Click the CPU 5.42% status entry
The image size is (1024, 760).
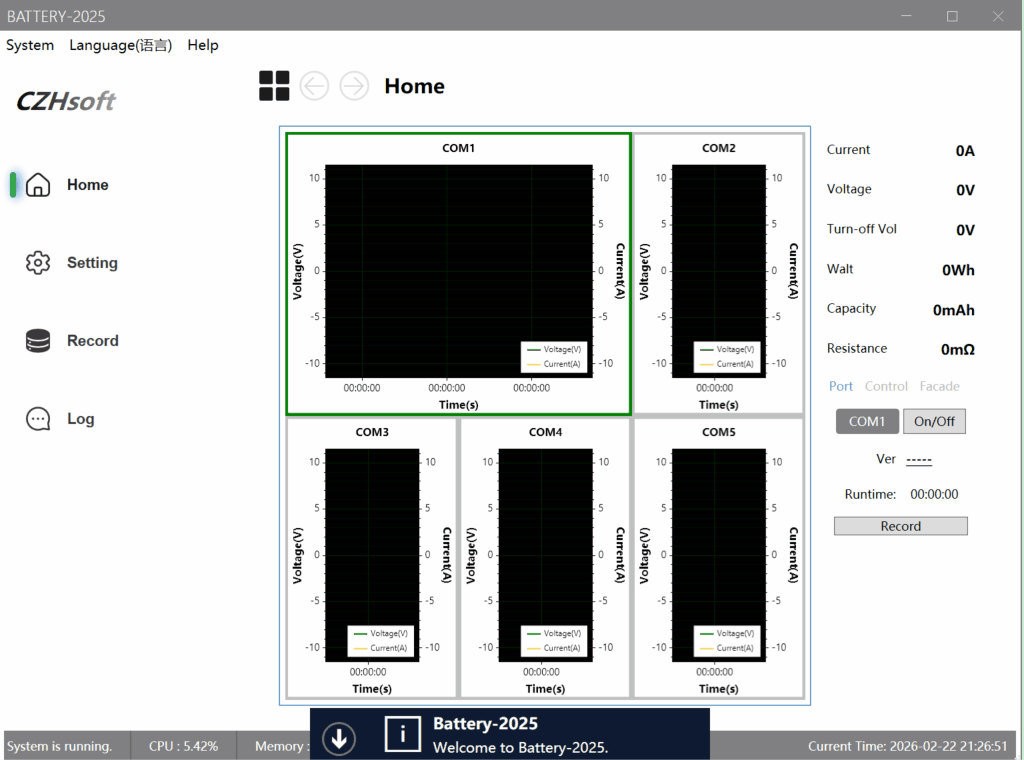click(184, 746)
